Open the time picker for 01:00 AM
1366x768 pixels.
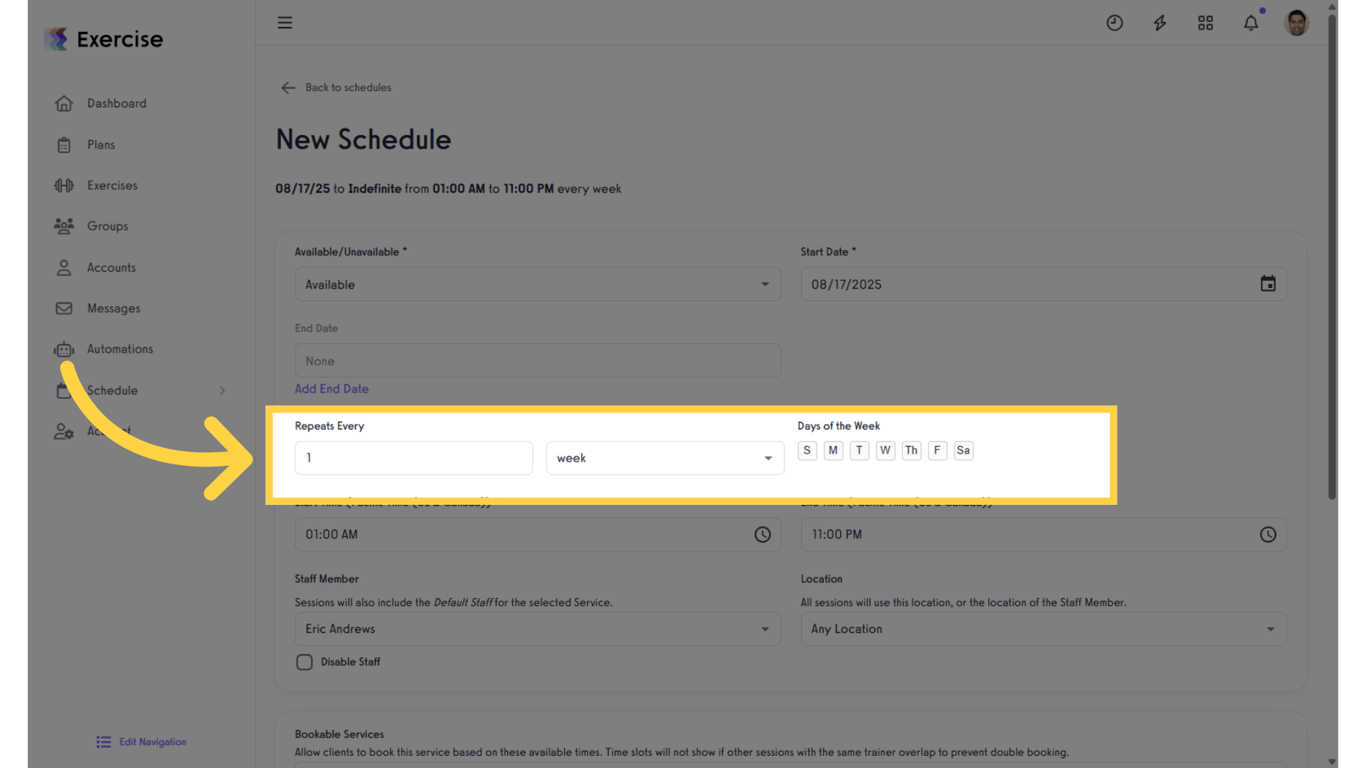click(x=762, y=534)
